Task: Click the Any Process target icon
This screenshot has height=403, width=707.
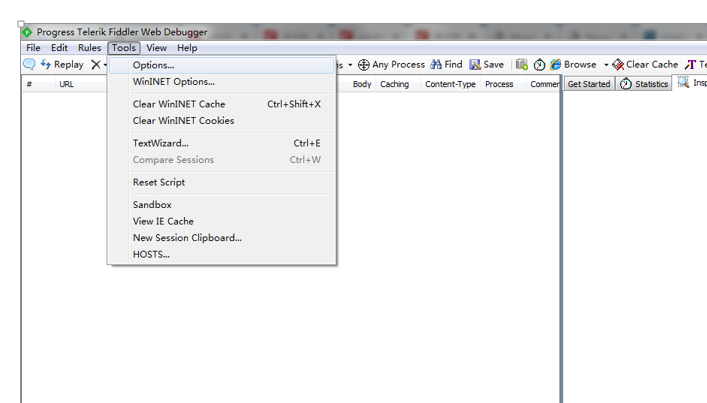Action: [x=363, y=65]
